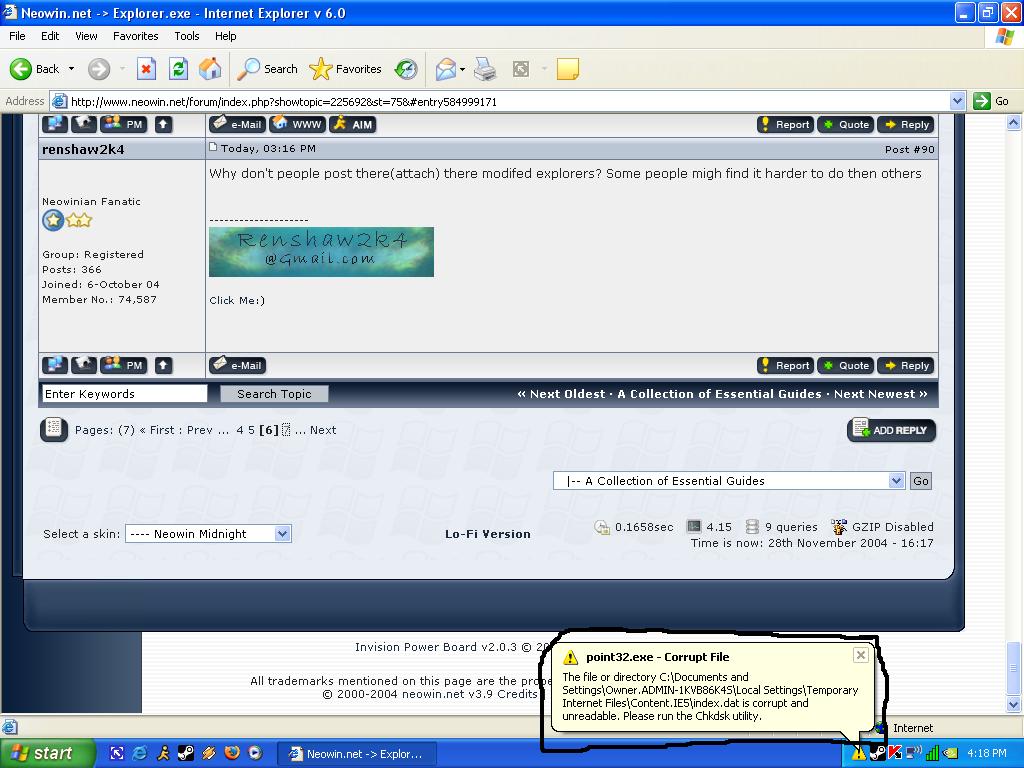Click inside the Enter Keywords search field
Viewport: 1024px width, 768px height.
point(122,393)
